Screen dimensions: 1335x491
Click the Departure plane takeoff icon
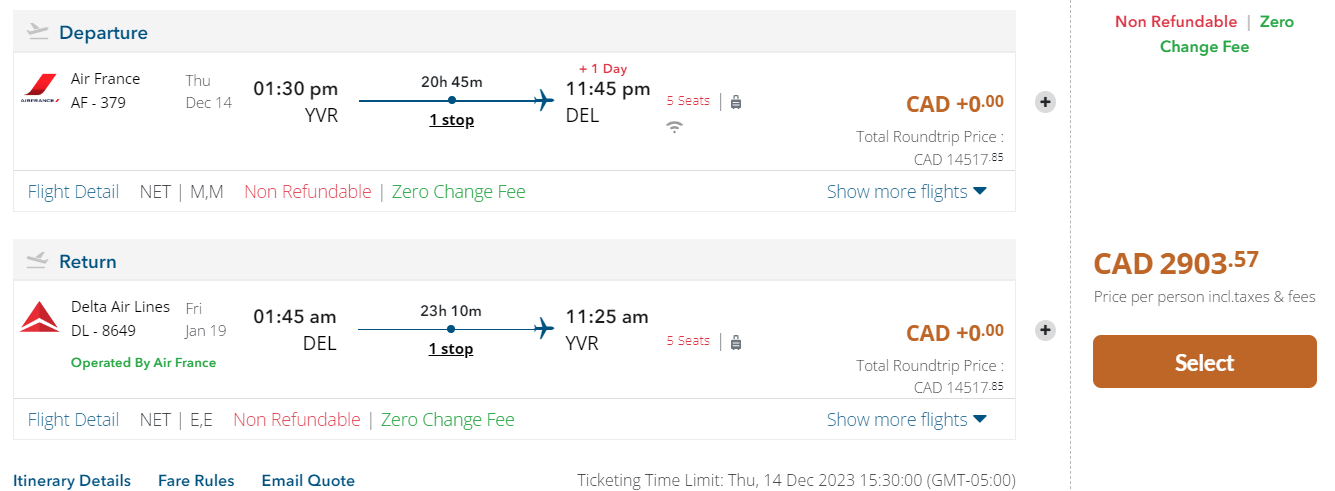pyautogui.click(x=38, y=32)
